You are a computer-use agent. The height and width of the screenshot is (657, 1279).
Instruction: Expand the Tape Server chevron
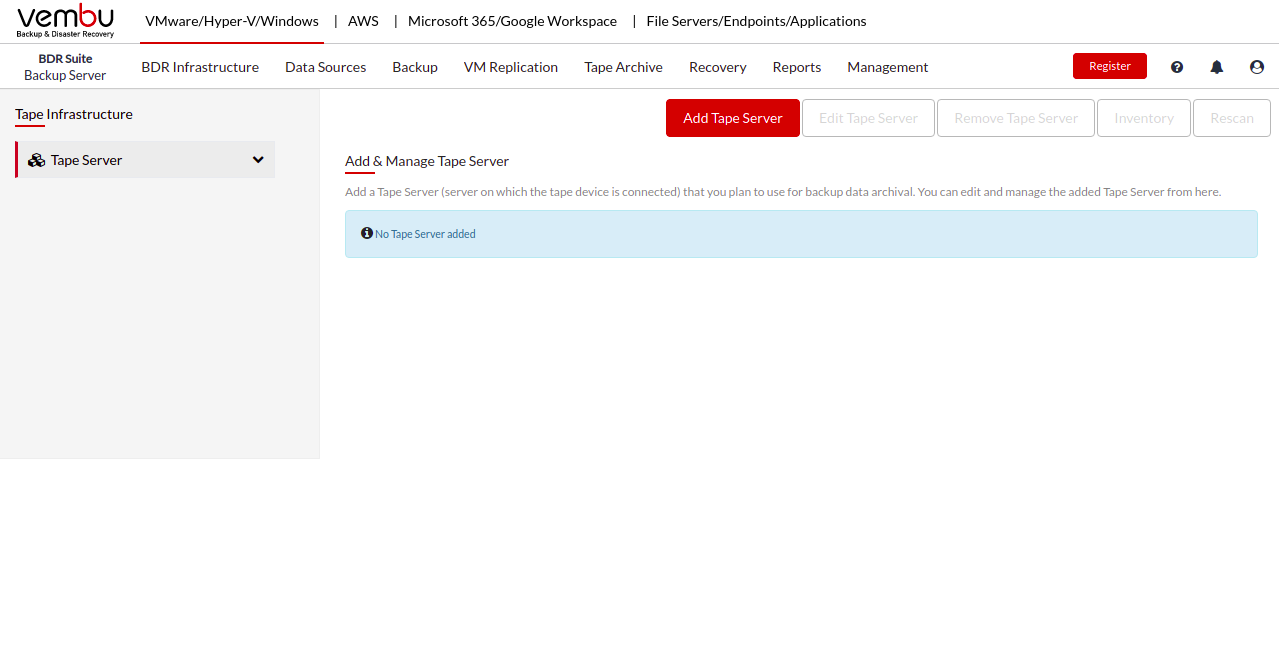tap(258, 160)
